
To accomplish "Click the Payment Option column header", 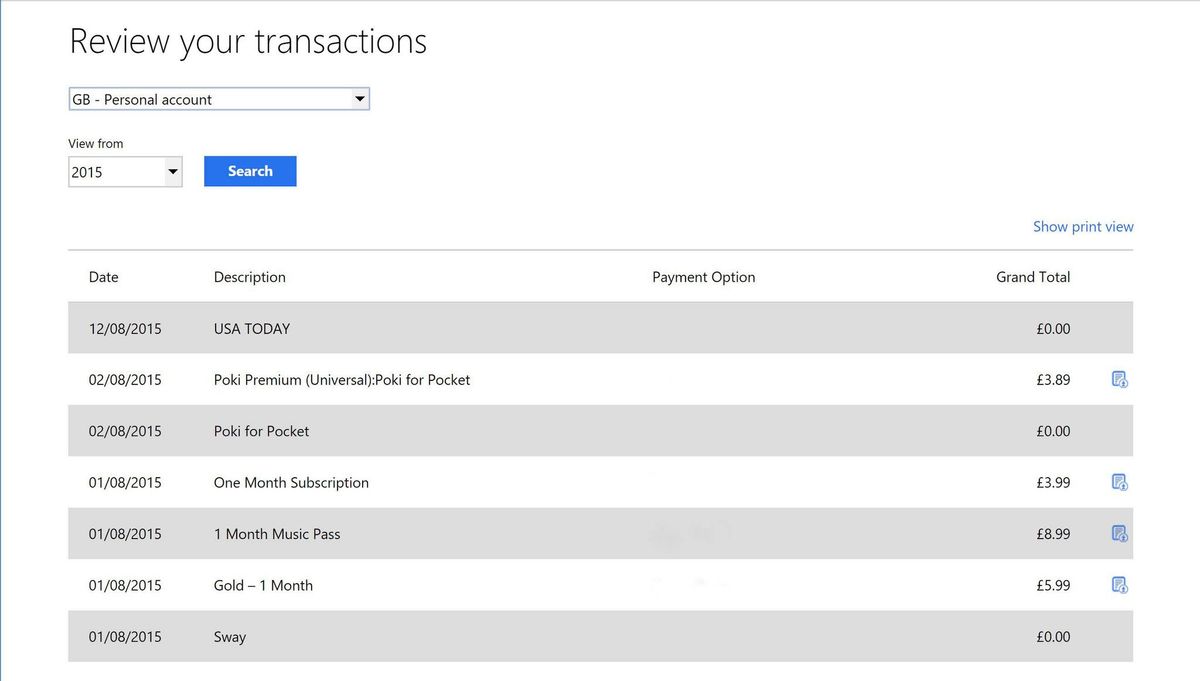I will (704, 277).
